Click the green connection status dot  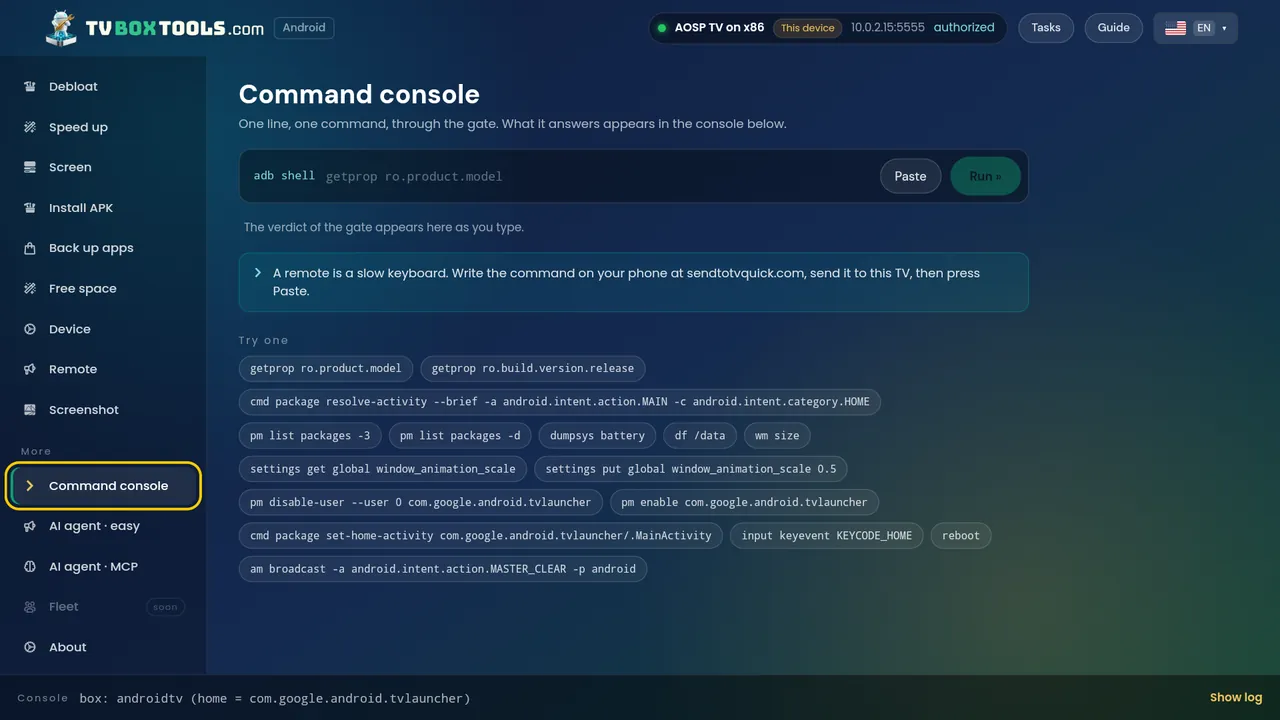point(661,28)
